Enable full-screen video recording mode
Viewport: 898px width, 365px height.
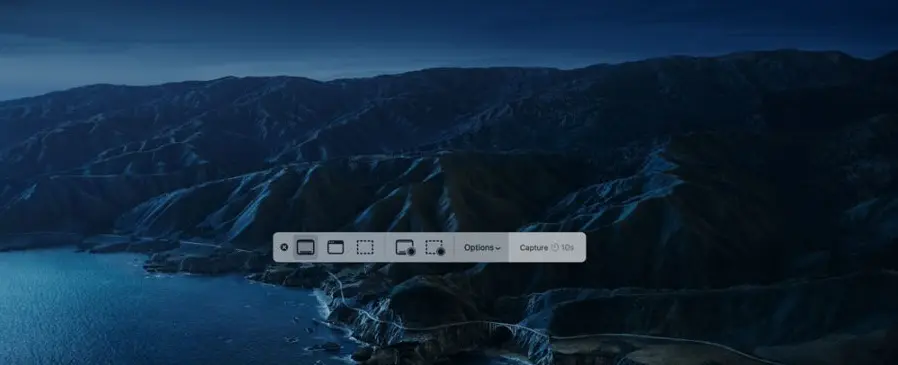pos(405,248)
